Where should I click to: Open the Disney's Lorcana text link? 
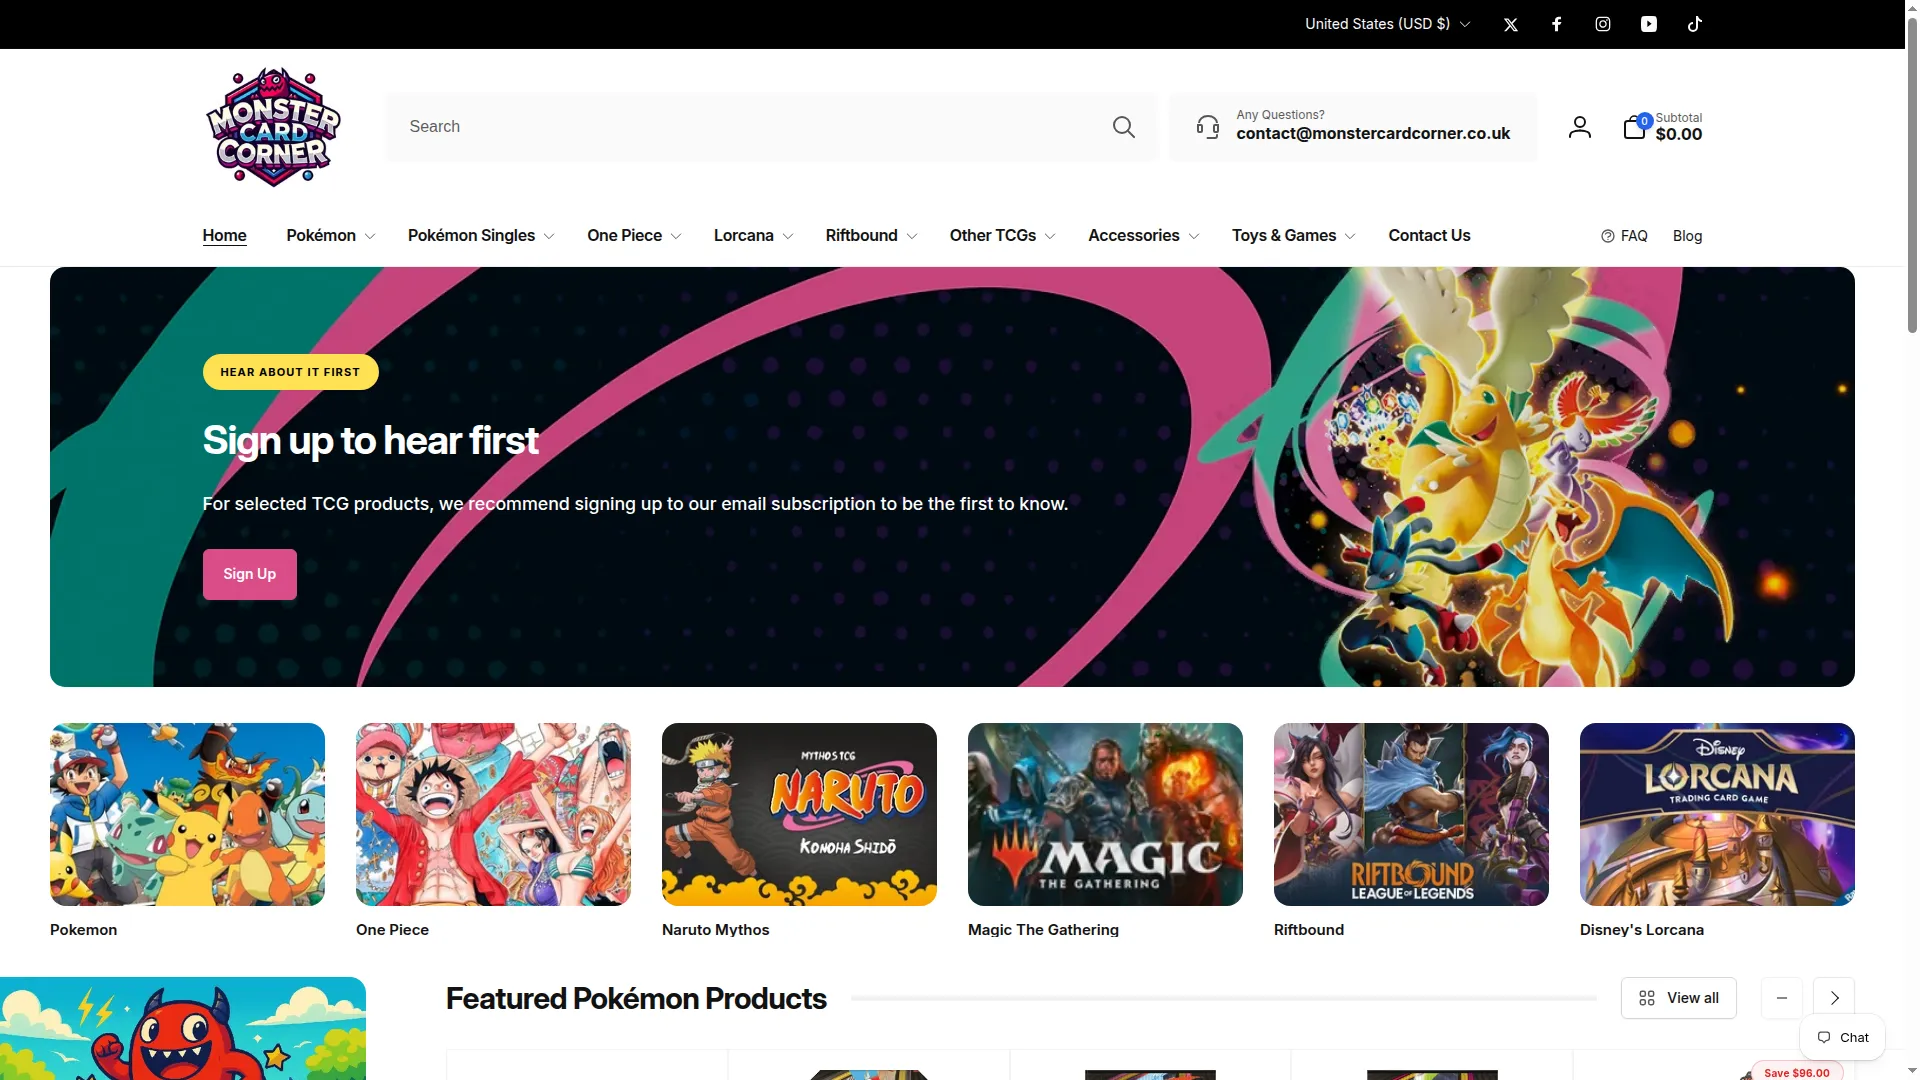(x=1642, y=930)
